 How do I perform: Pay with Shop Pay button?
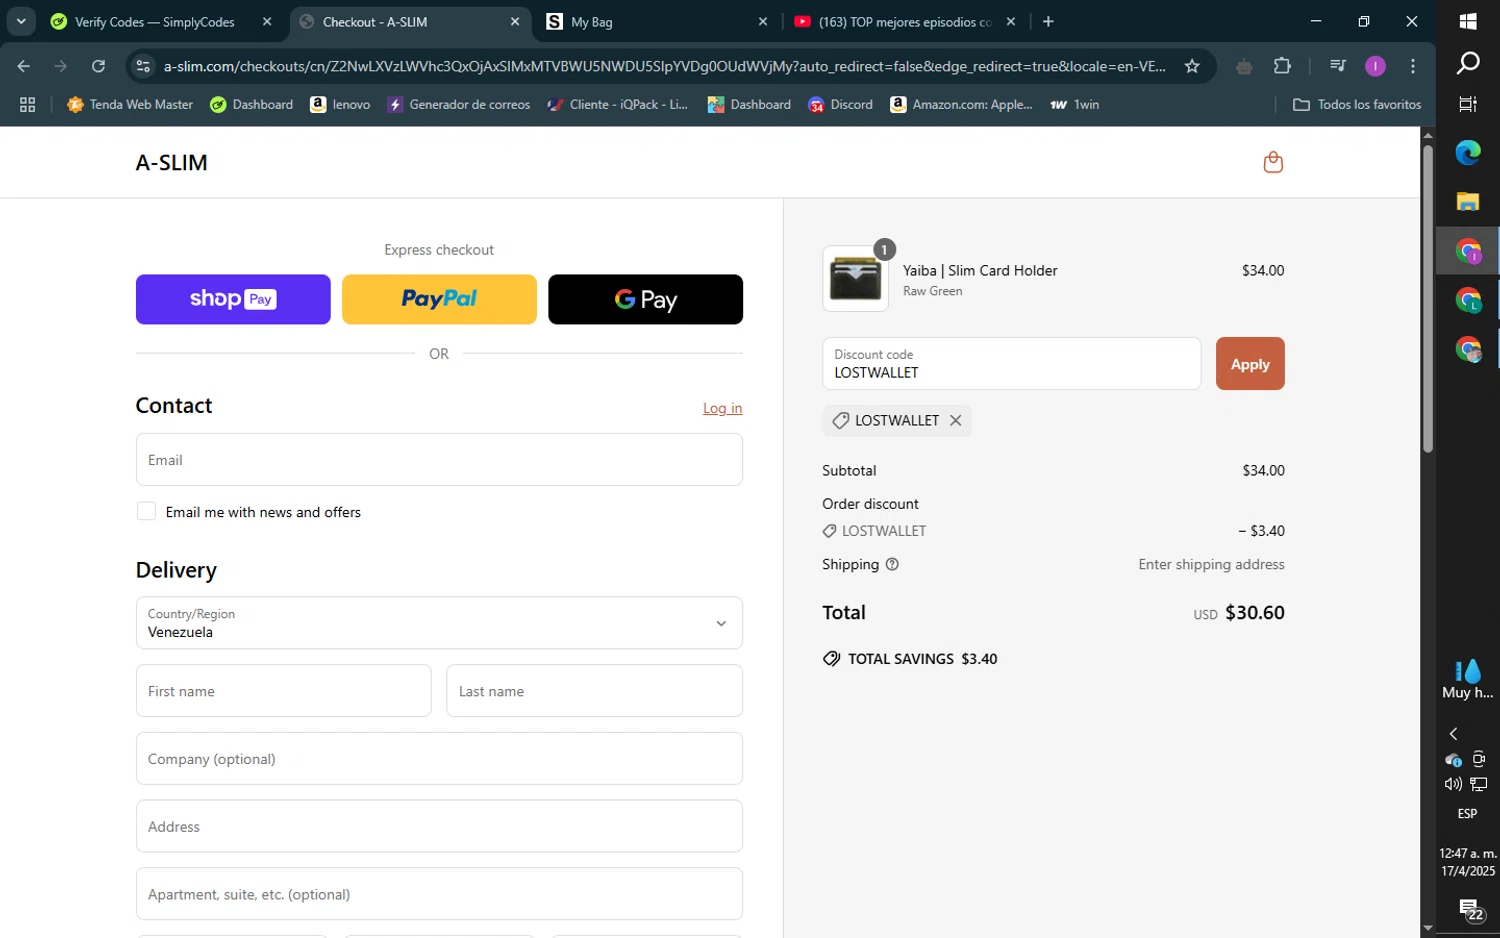point(233,299)
